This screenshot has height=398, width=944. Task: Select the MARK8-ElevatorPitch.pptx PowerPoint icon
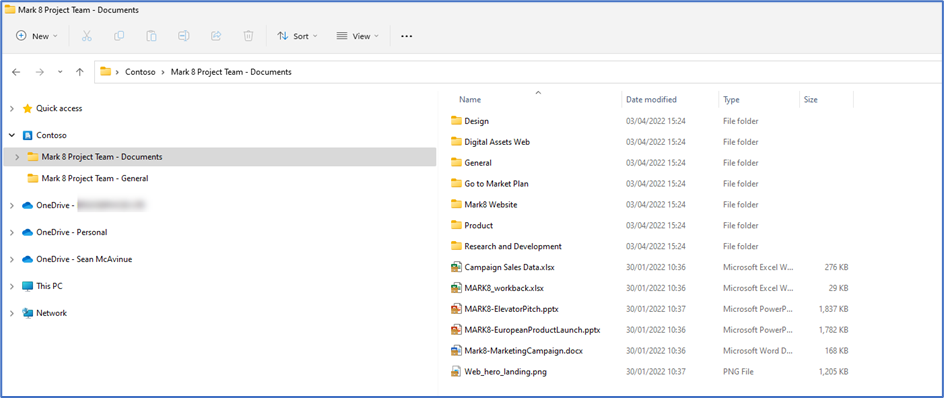coord(456,309)
